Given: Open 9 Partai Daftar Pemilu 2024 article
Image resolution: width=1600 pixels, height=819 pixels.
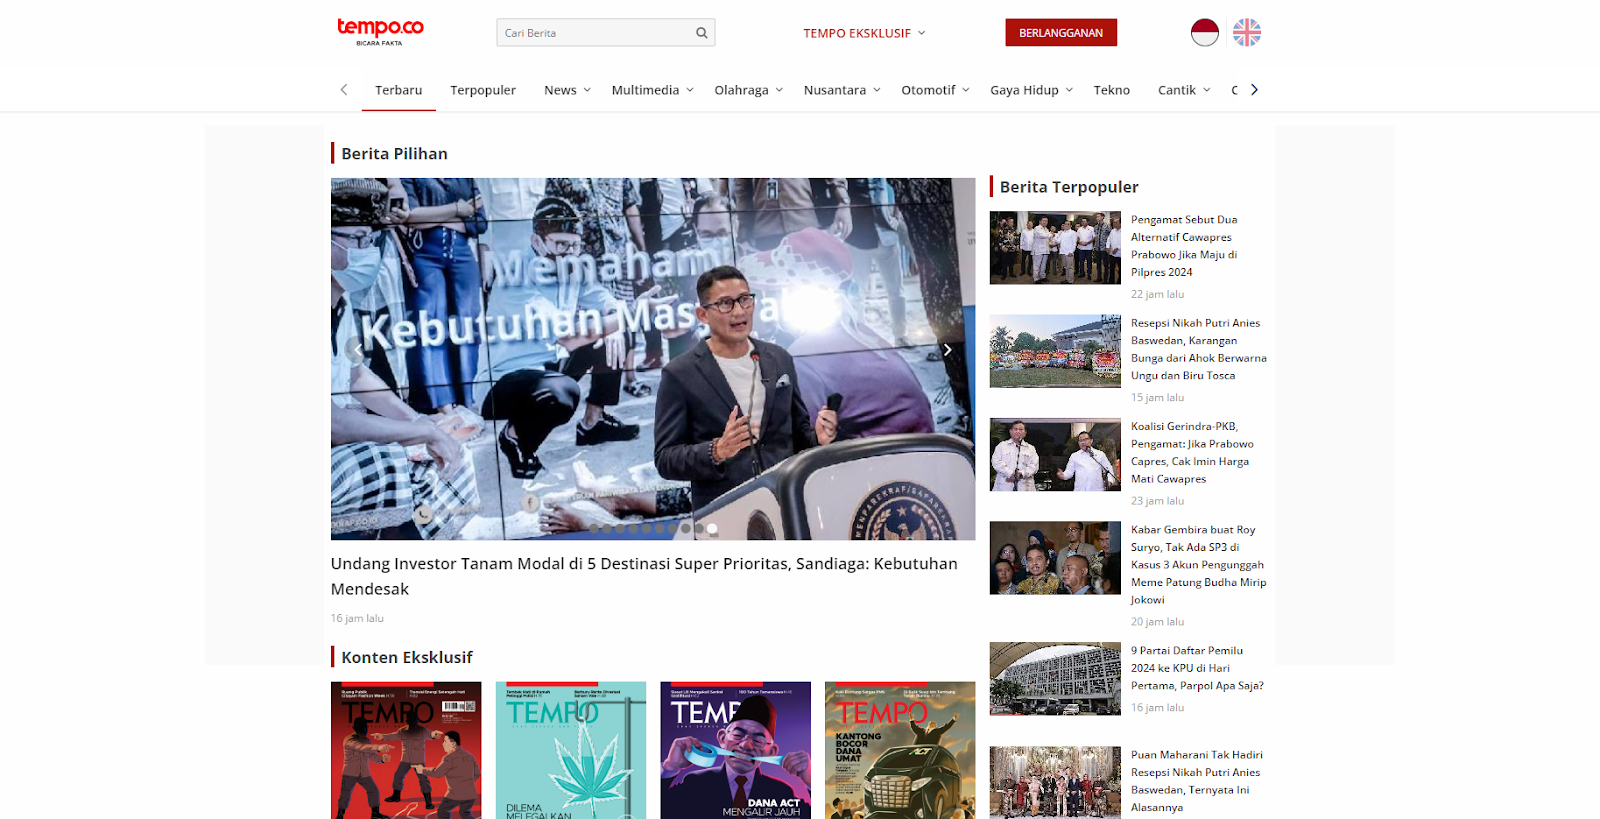Looking at the screenshot, I should [1197, 668].
